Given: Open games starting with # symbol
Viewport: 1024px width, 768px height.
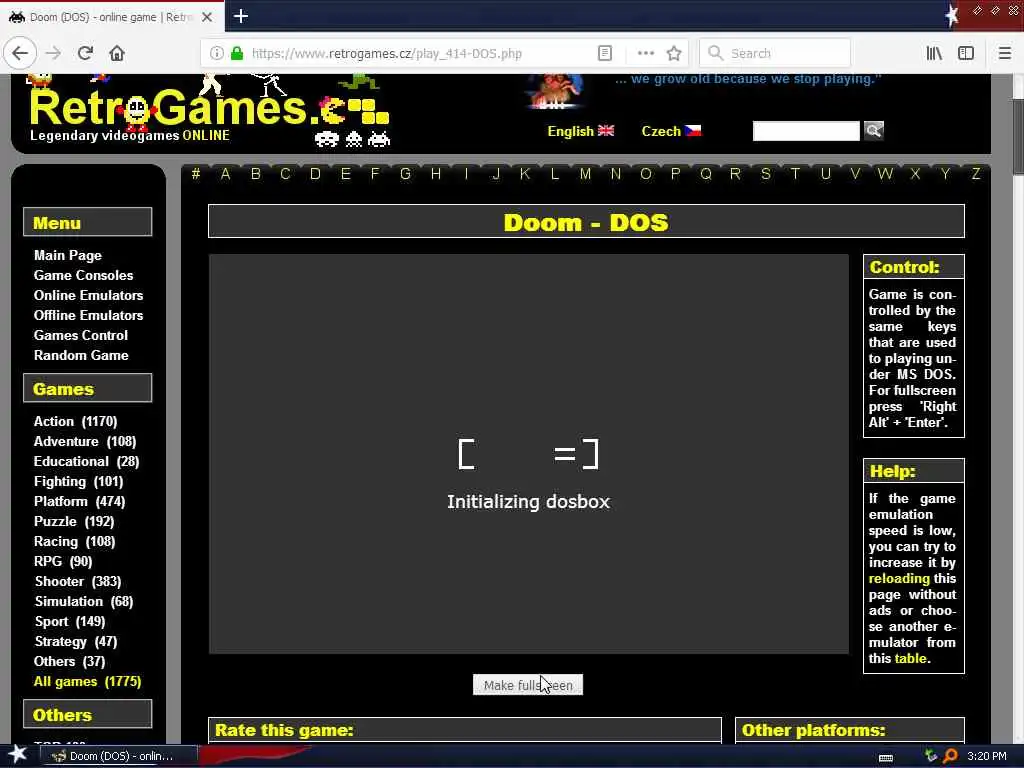Looking at the screenshot, I should pyautogui.click(x=195, y=174).
